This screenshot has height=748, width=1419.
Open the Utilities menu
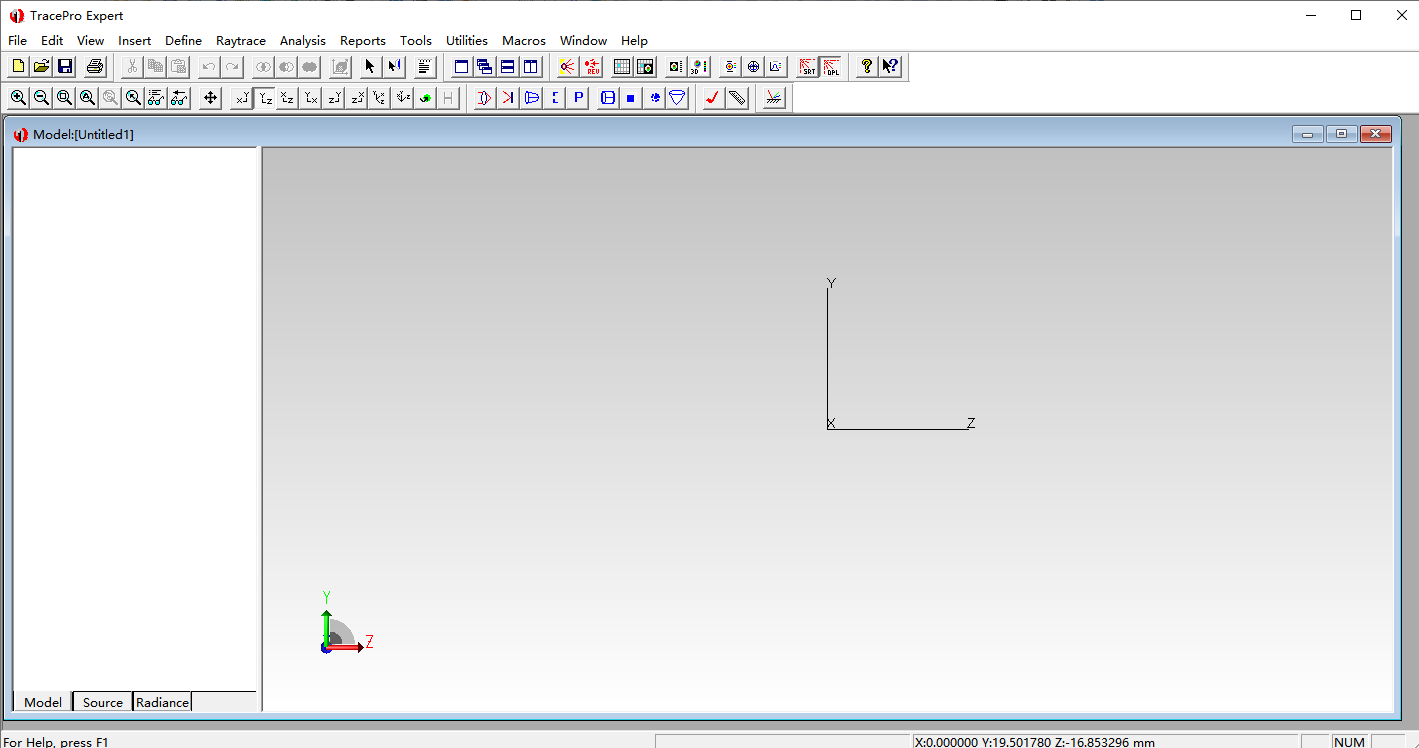click(x=467, y=41)
